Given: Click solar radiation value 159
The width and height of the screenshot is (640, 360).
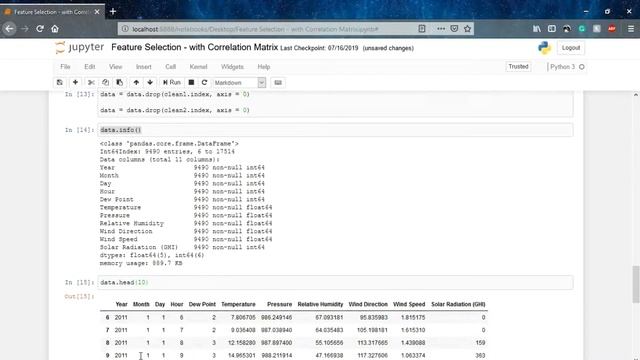Looking at the screenshot, I should point(480,343).
